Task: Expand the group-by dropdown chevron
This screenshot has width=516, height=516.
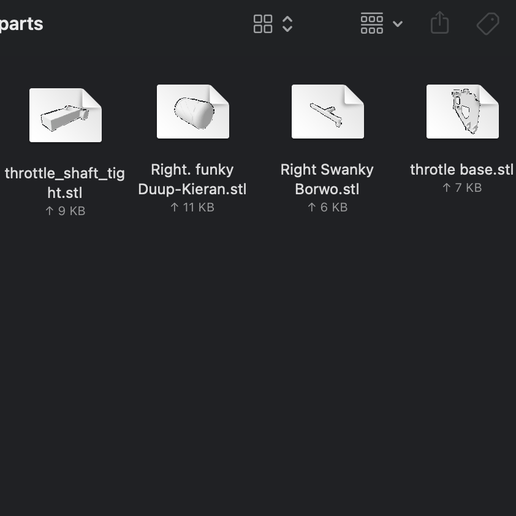Action: pyautogui.click(x=398, y=24)
